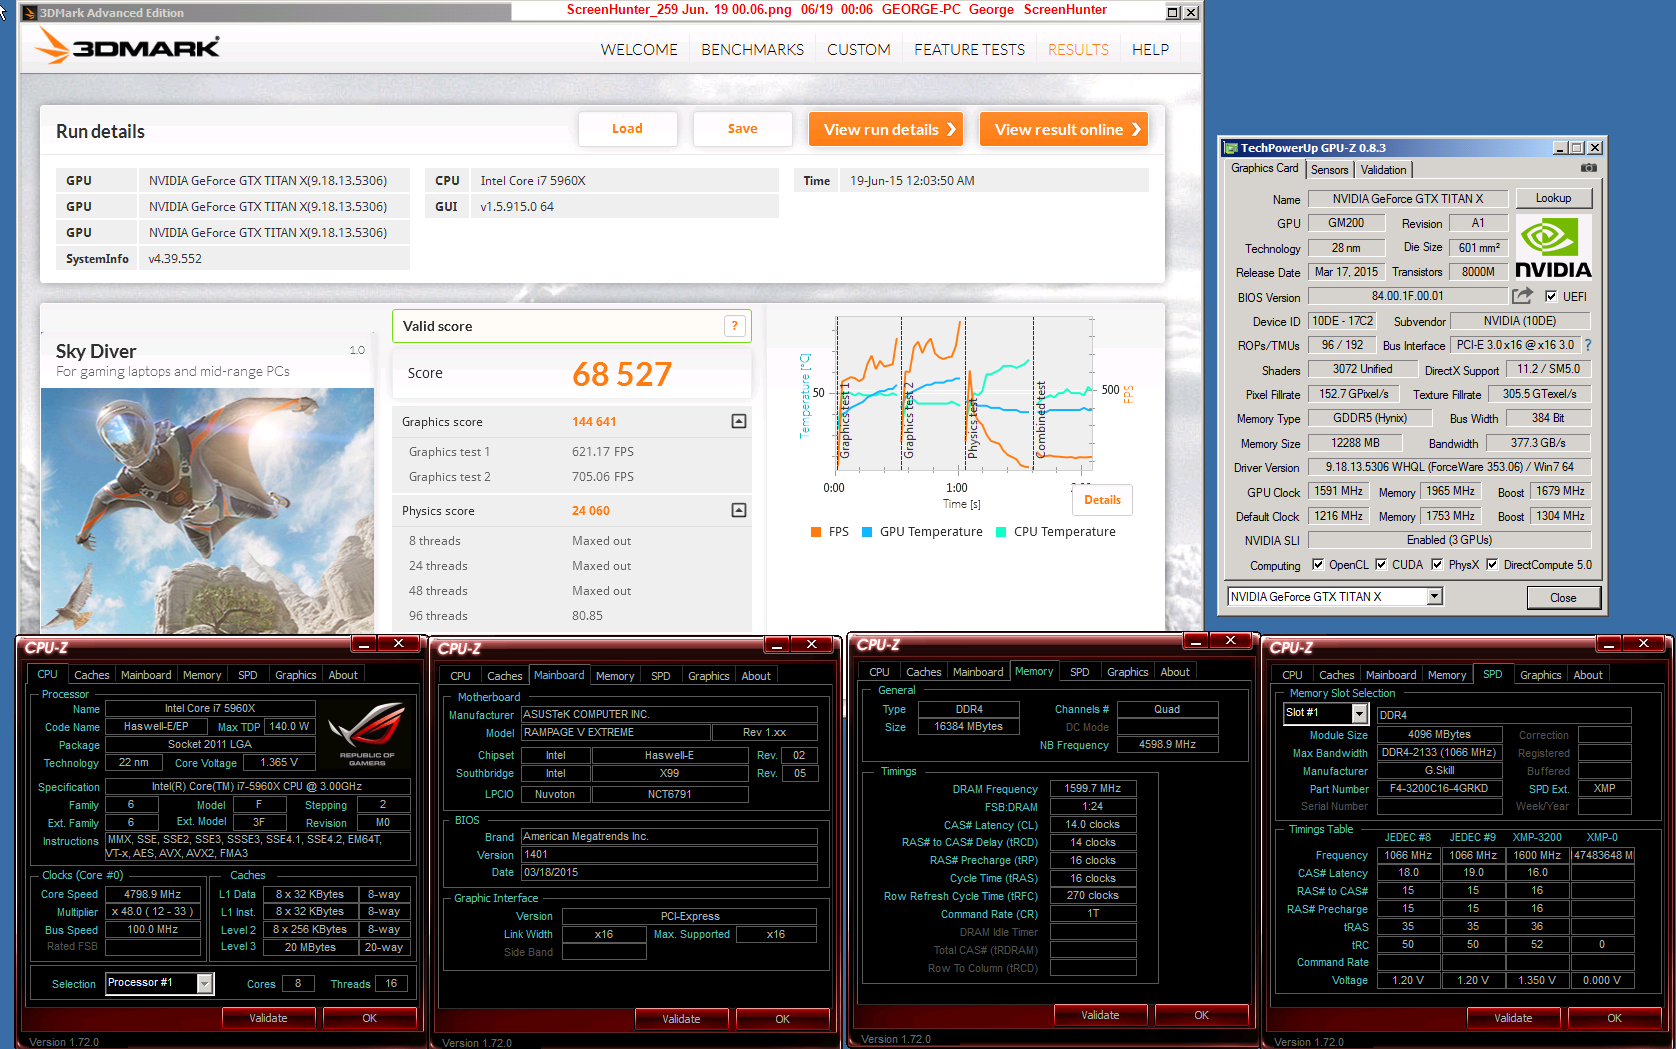Collapse the Graphics score section

739,421
